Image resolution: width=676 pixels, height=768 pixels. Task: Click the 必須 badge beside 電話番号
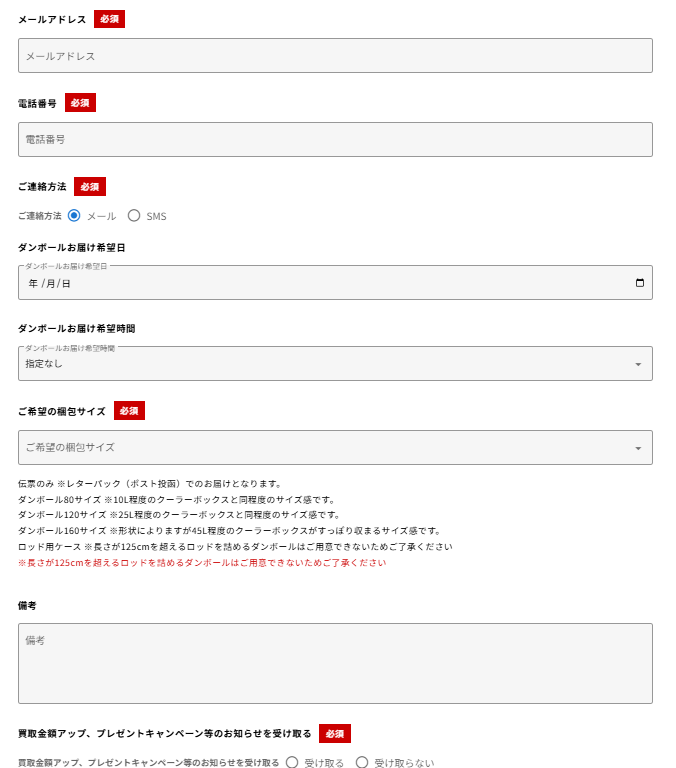point(80,103)
